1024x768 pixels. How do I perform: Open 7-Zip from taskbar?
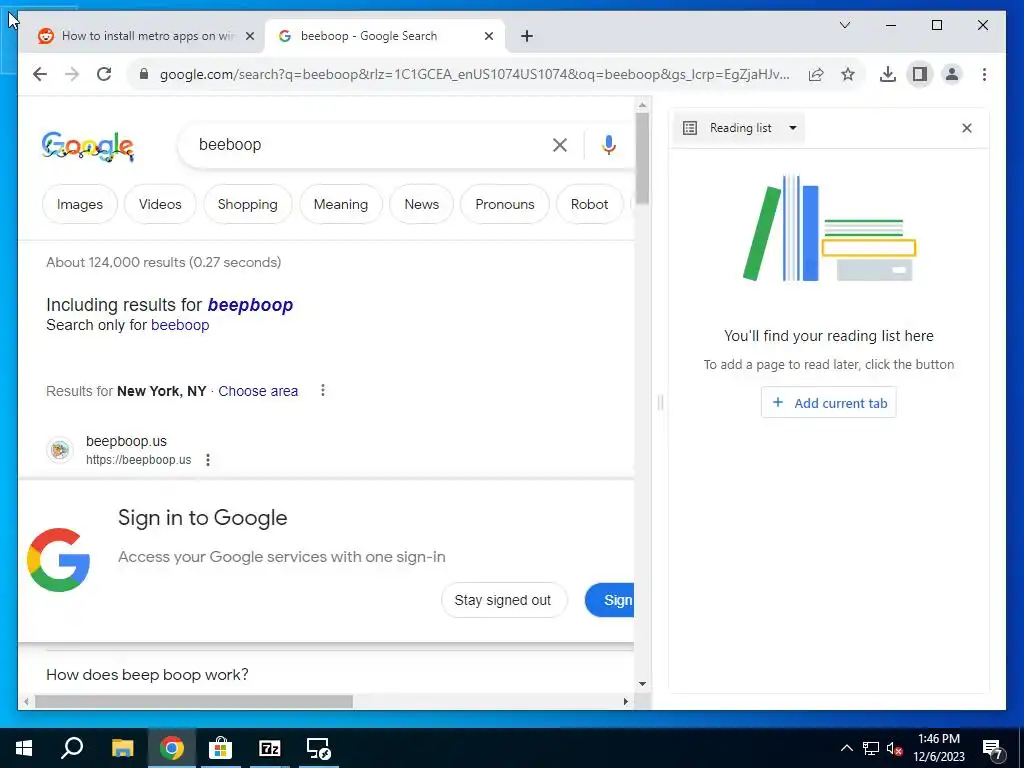point(270,748)
